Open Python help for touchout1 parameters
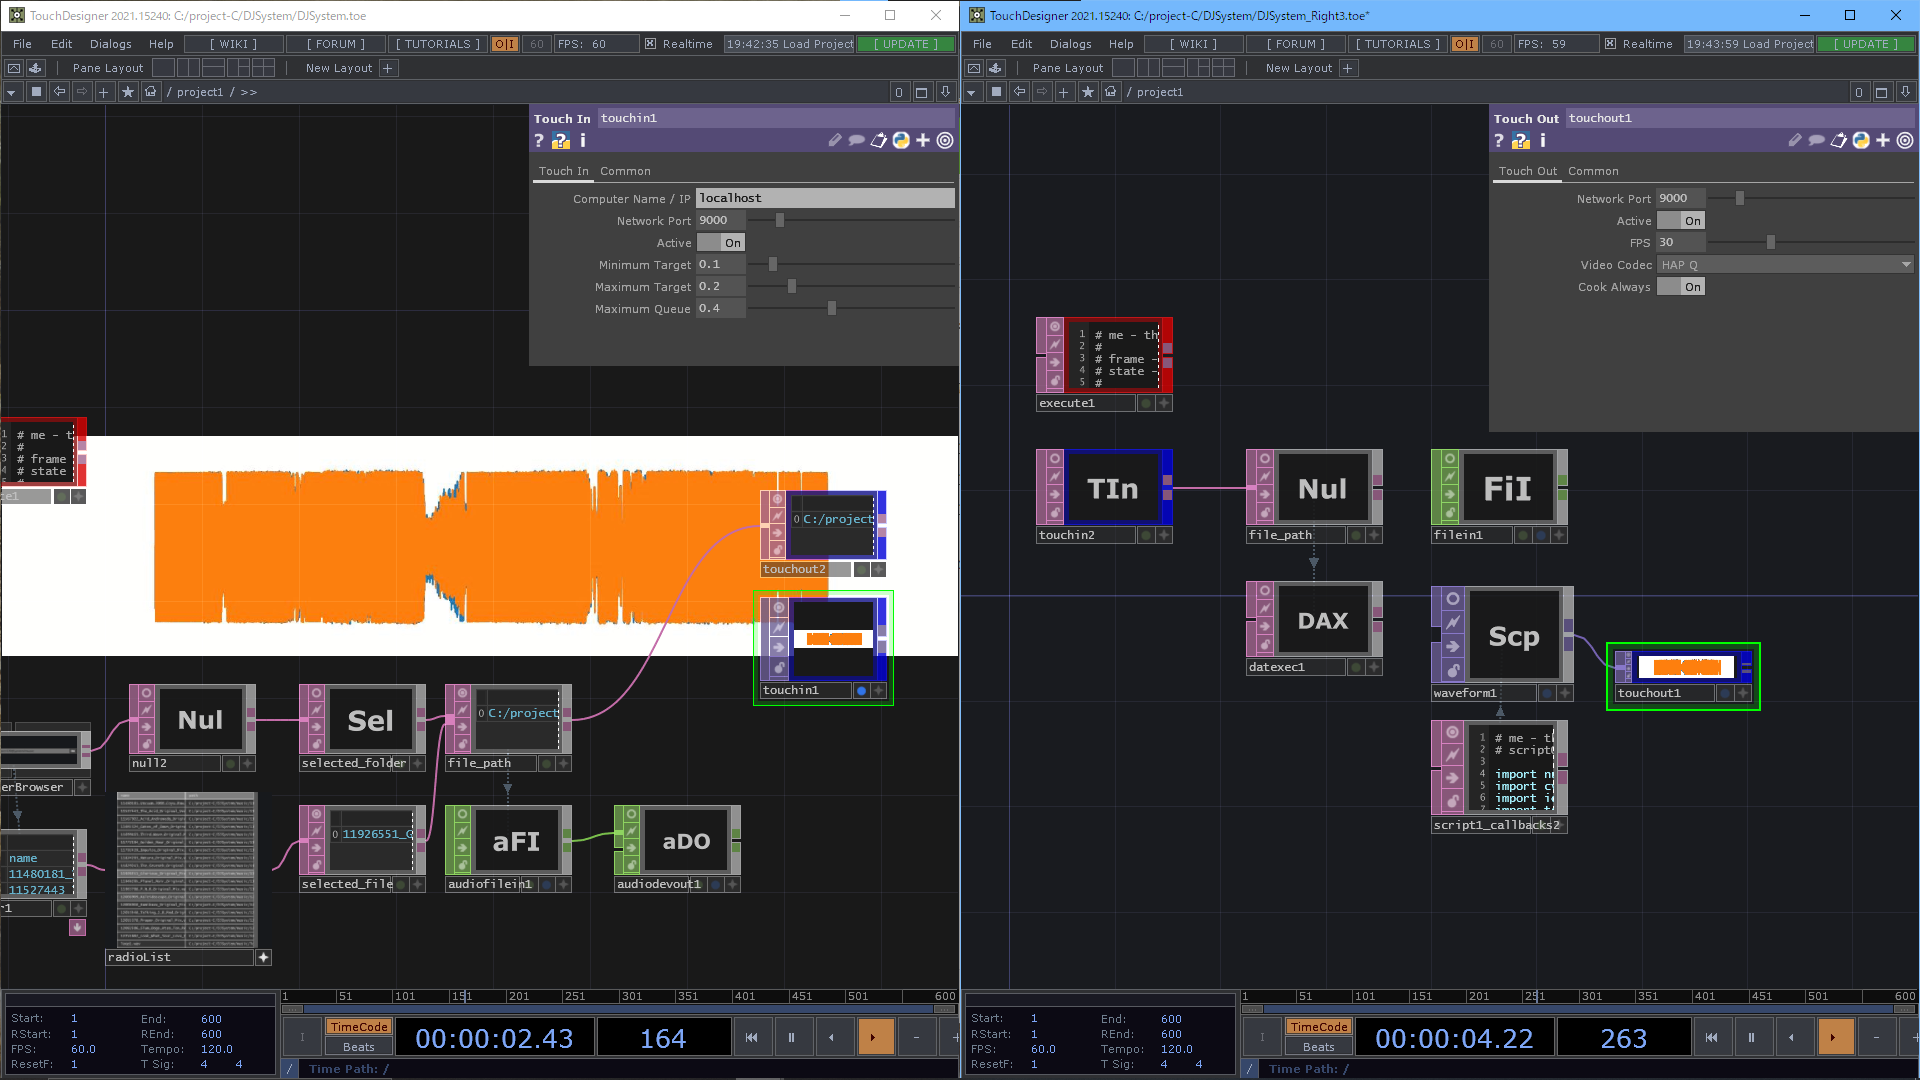Screen dimensions: 1920x1080 [x=1521, y=141]
